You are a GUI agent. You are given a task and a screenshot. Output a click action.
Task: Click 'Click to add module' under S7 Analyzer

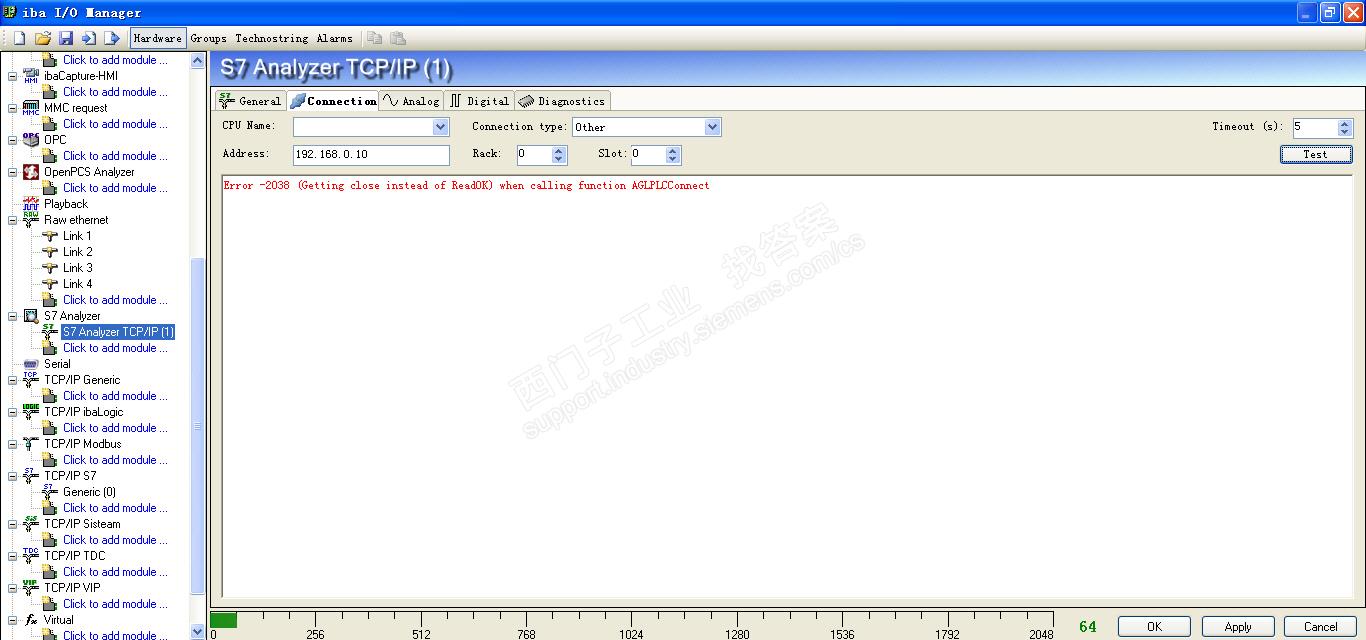(115, 348)
